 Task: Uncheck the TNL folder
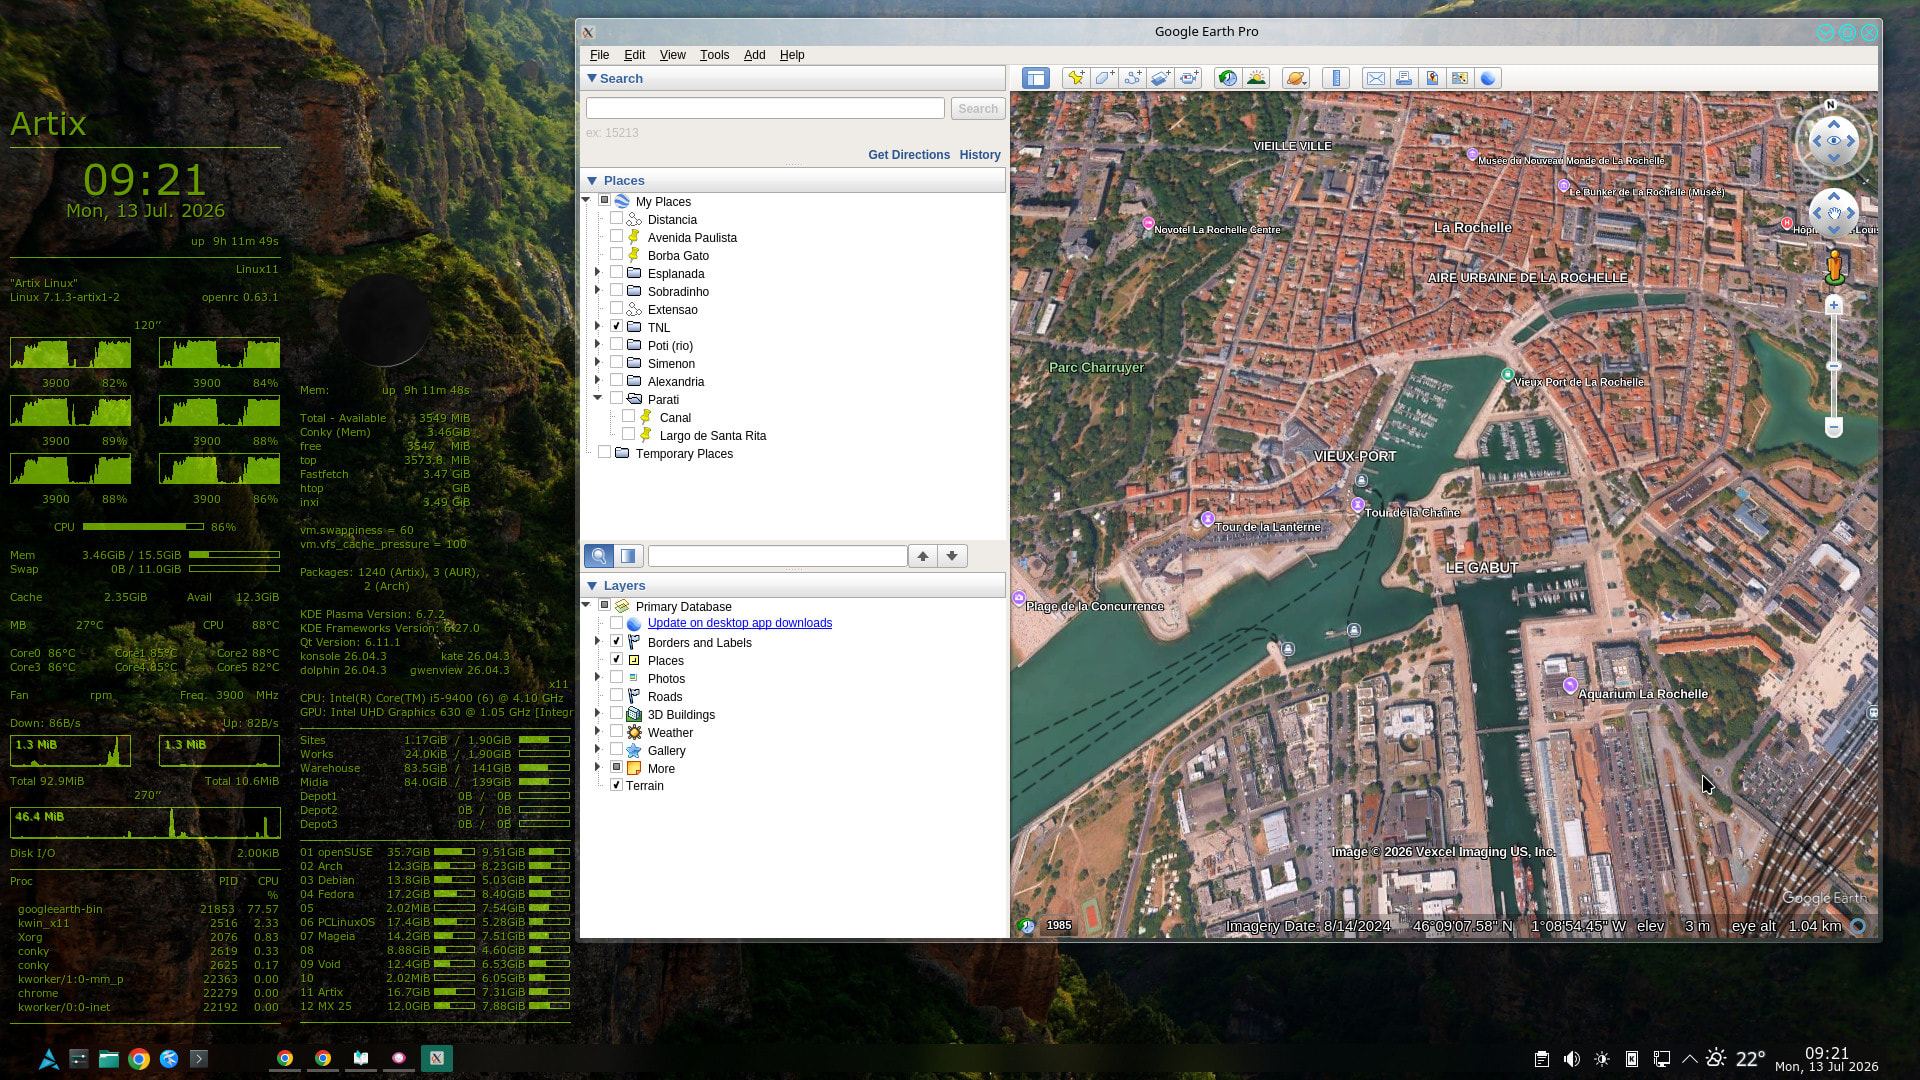coord(616,327)
